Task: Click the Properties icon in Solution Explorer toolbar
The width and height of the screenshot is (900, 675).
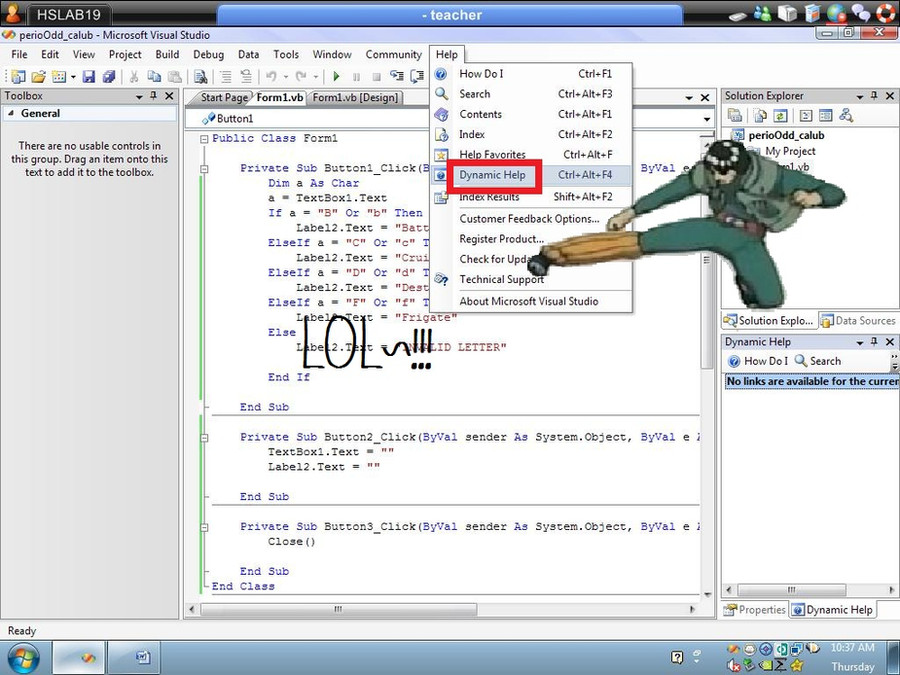Action: click(x=735, y=115)
